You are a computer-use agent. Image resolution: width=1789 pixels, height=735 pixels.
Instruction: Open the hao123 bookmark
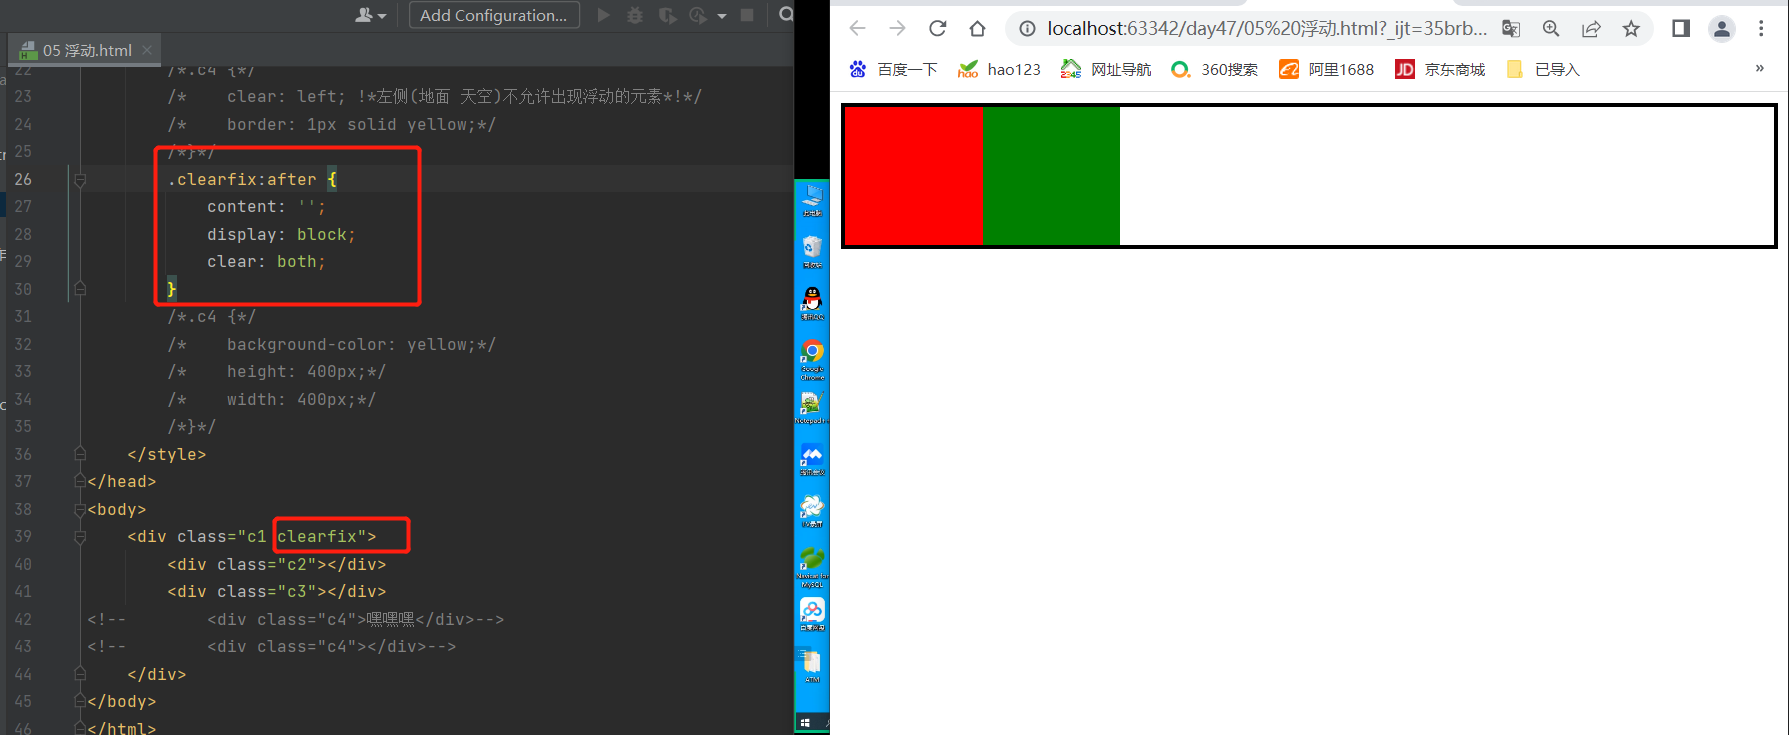[999, 69]
